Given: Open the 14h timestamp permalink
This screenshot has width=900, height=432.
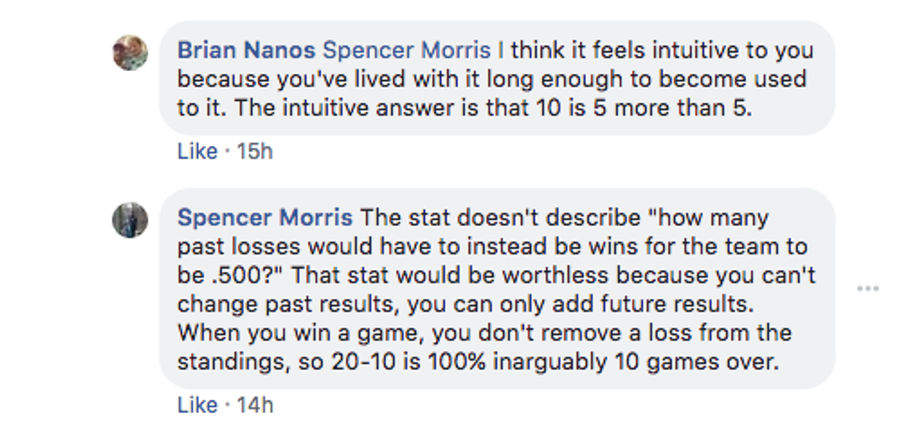Looking at the screenshot, I should (x=255, y=405).
